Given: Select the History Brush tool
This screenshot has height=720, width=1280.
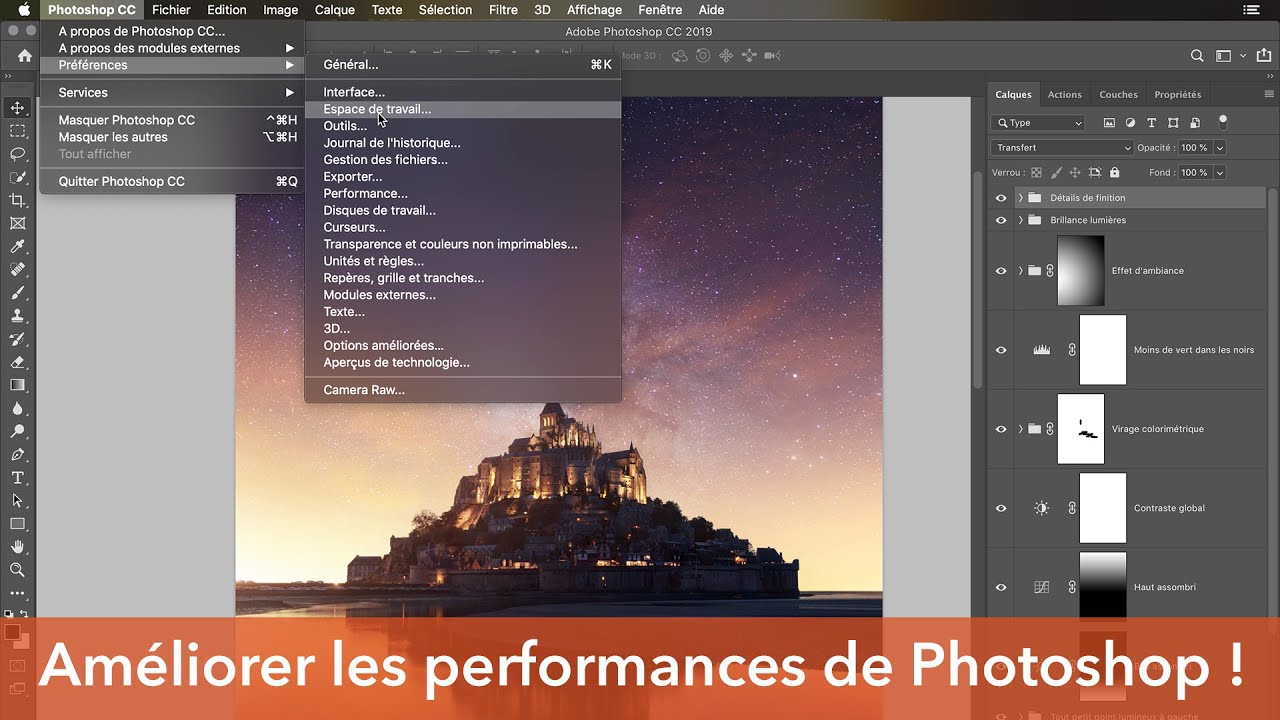Looking at the screenshot, I should point(17,339).
